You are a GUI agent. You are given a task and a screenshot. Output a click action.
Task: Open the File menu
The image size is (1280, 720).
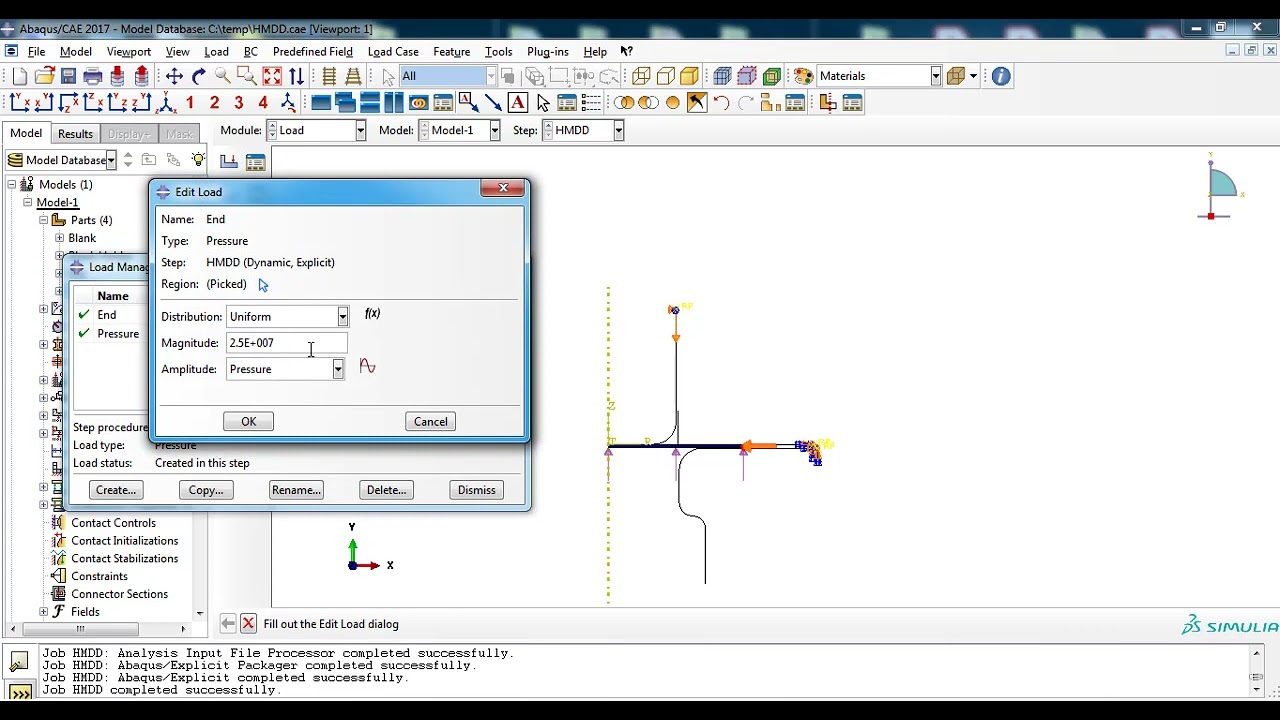36,52
